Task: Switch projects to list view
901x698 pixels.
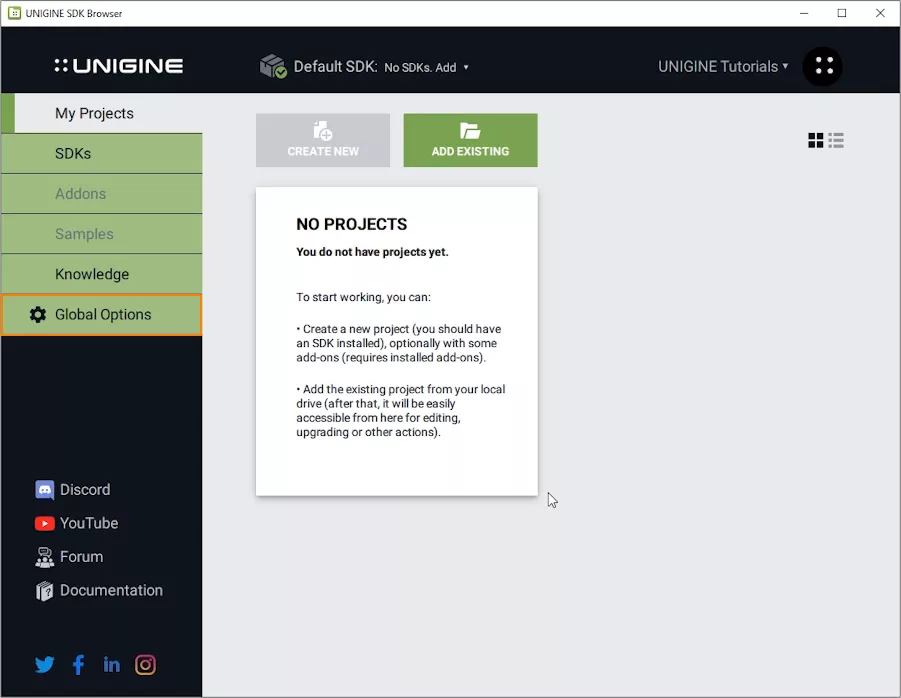Action: (x=835, y=140)
